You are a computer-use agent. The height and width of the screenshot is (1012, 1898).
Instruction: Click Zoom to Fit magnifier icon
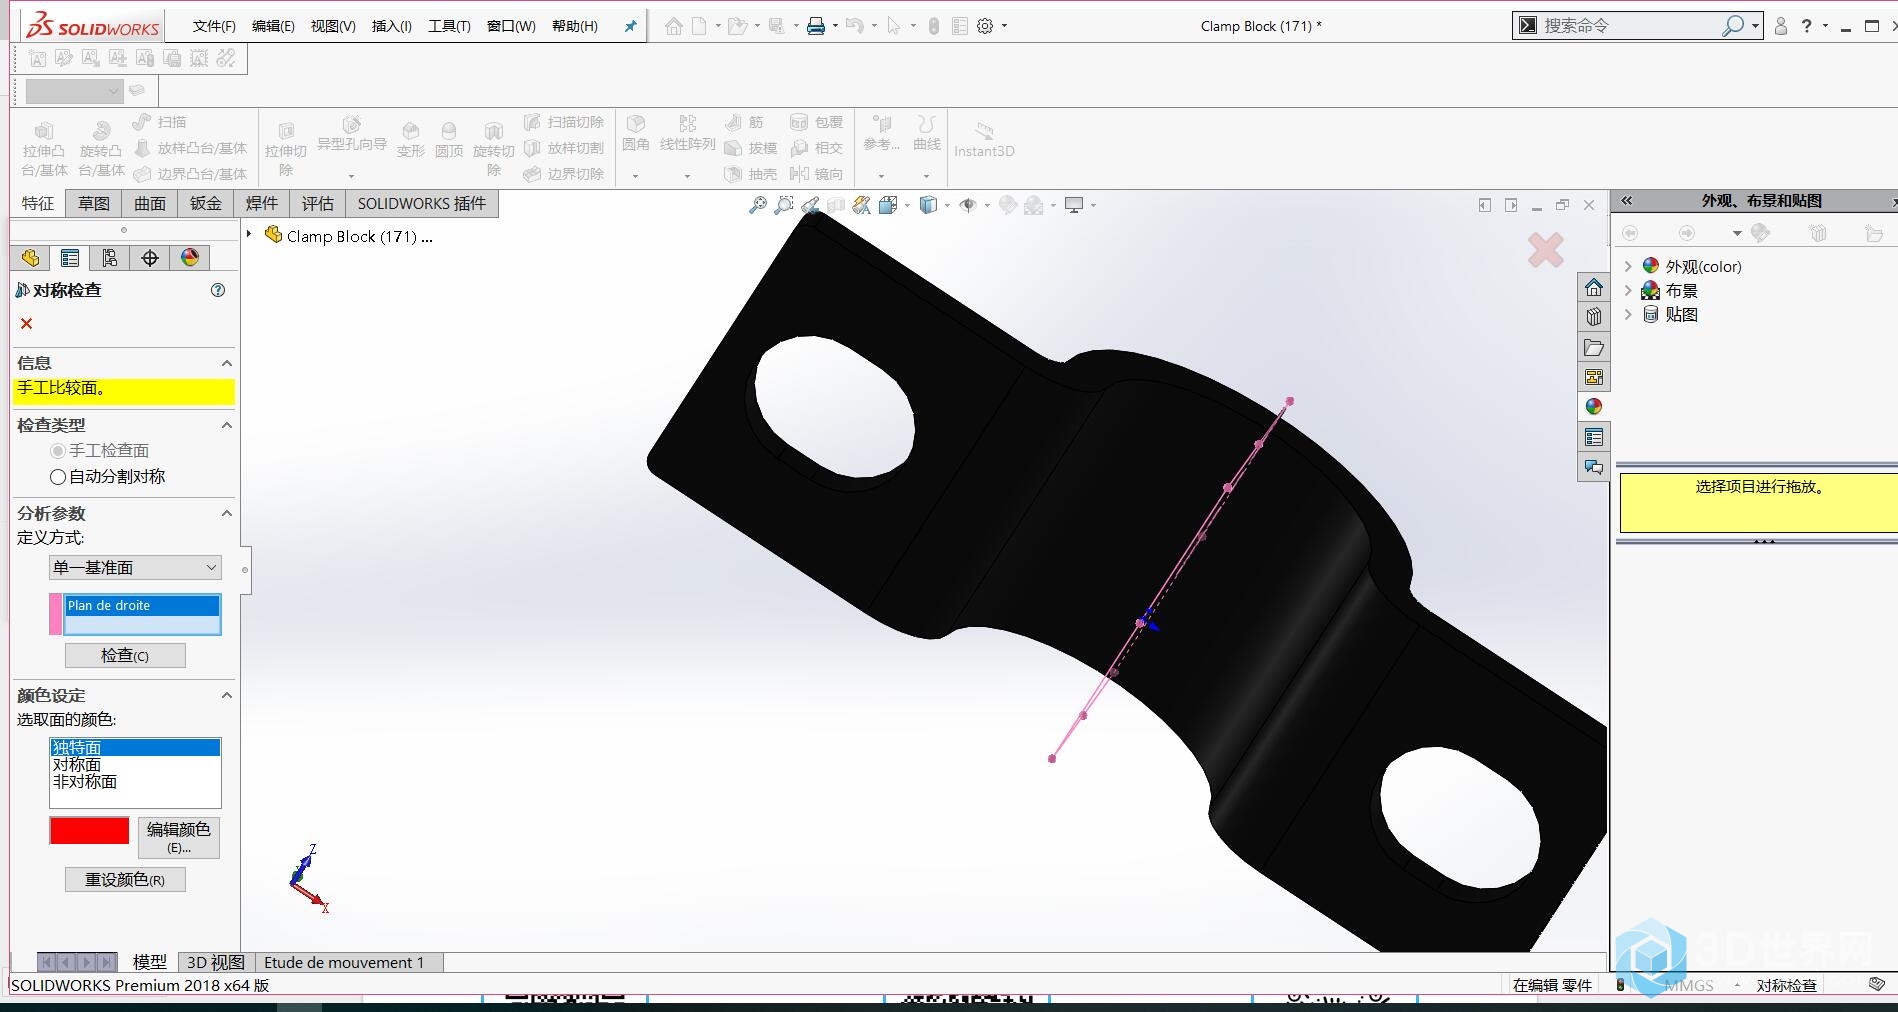click(758, 205)
